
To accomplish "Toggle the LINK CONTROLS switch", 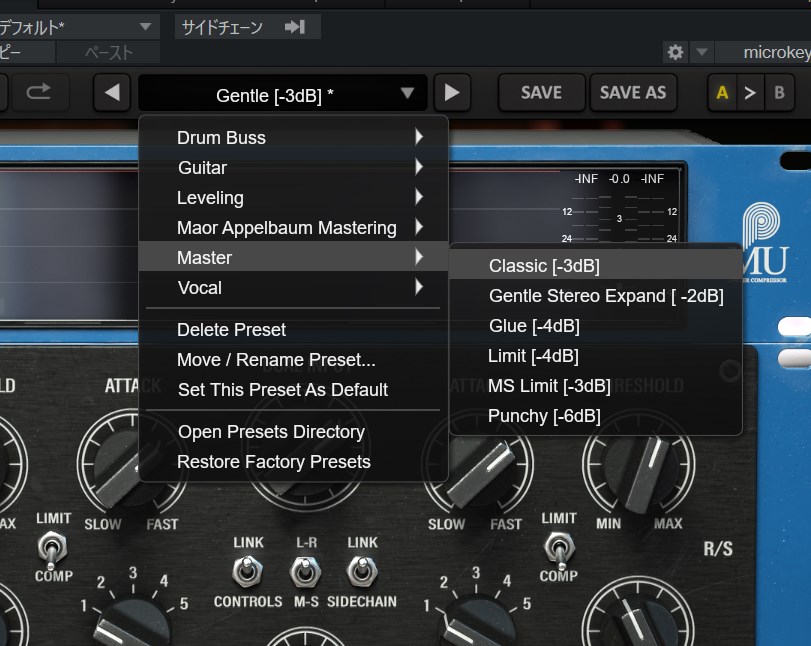I will 247,571.
